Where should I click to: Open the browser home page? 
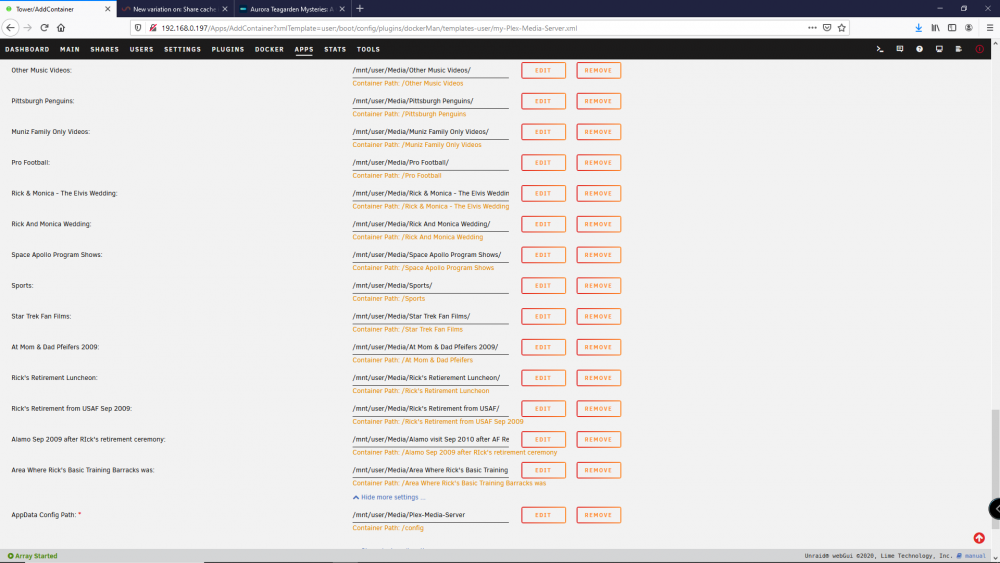pyautogui.click(x=61, y=27)
